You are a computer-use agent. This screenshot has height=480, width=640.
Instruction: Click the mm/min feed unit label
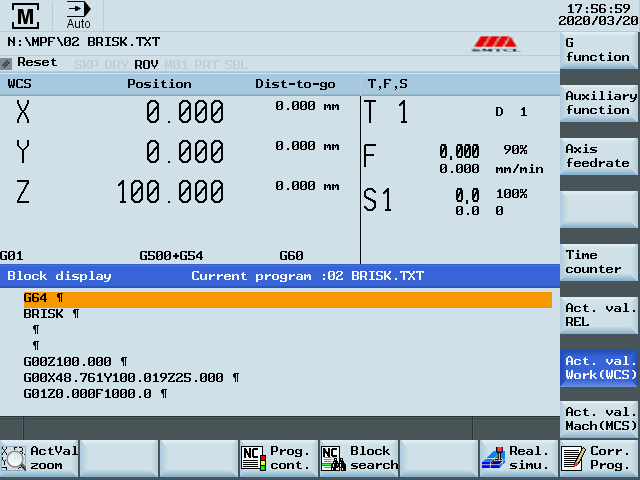tap(519, 169)
